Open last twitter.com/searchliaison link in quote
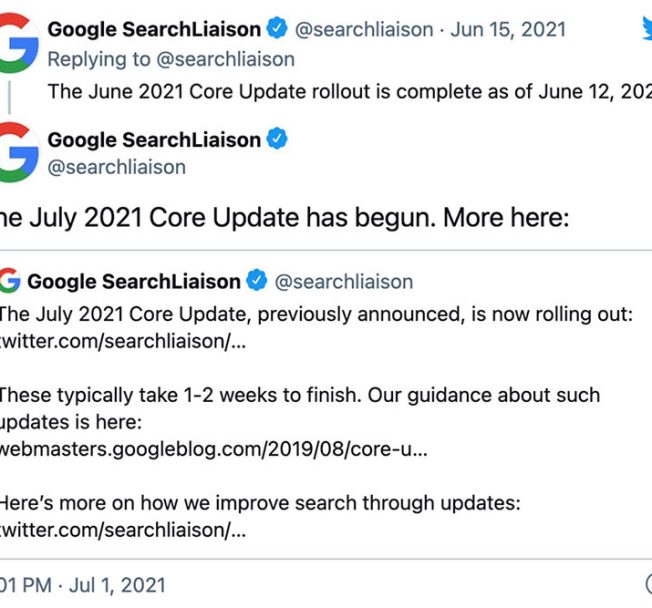This screenshot has width=652, height=608. [x=123, y=530]
